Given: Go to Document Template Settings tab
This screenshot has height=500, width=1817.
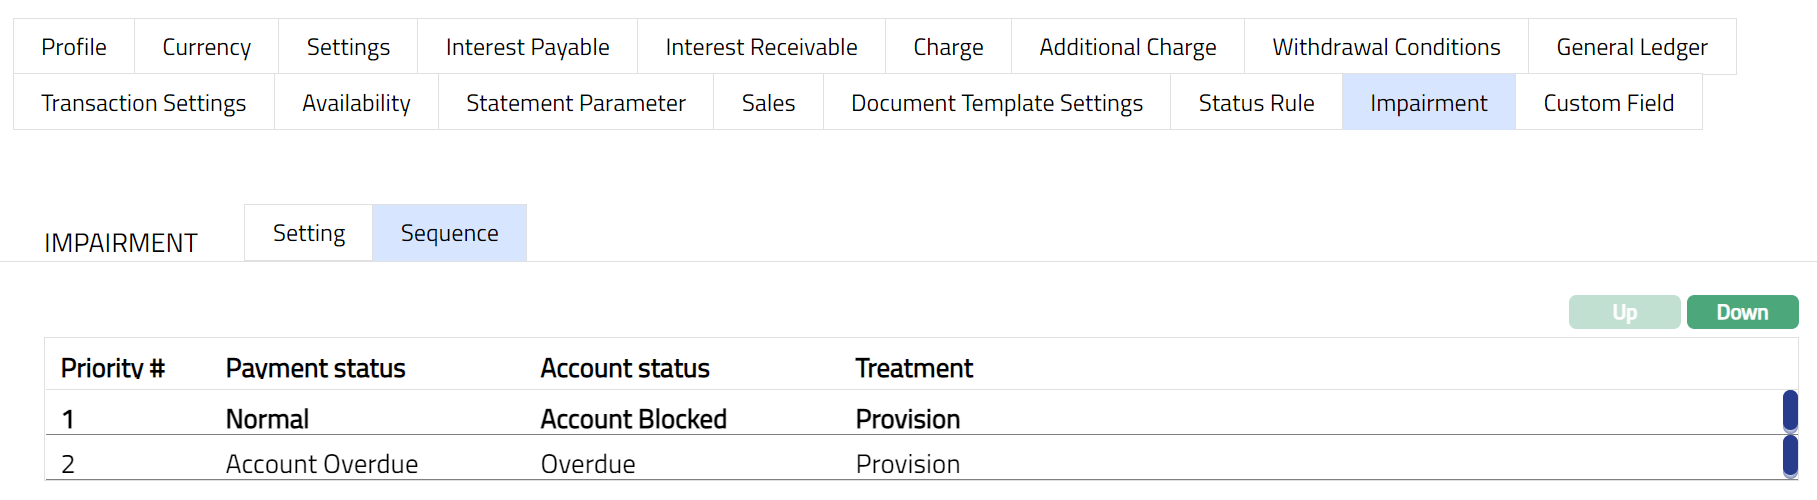Looking at the screenshot, I should (996, 103).
